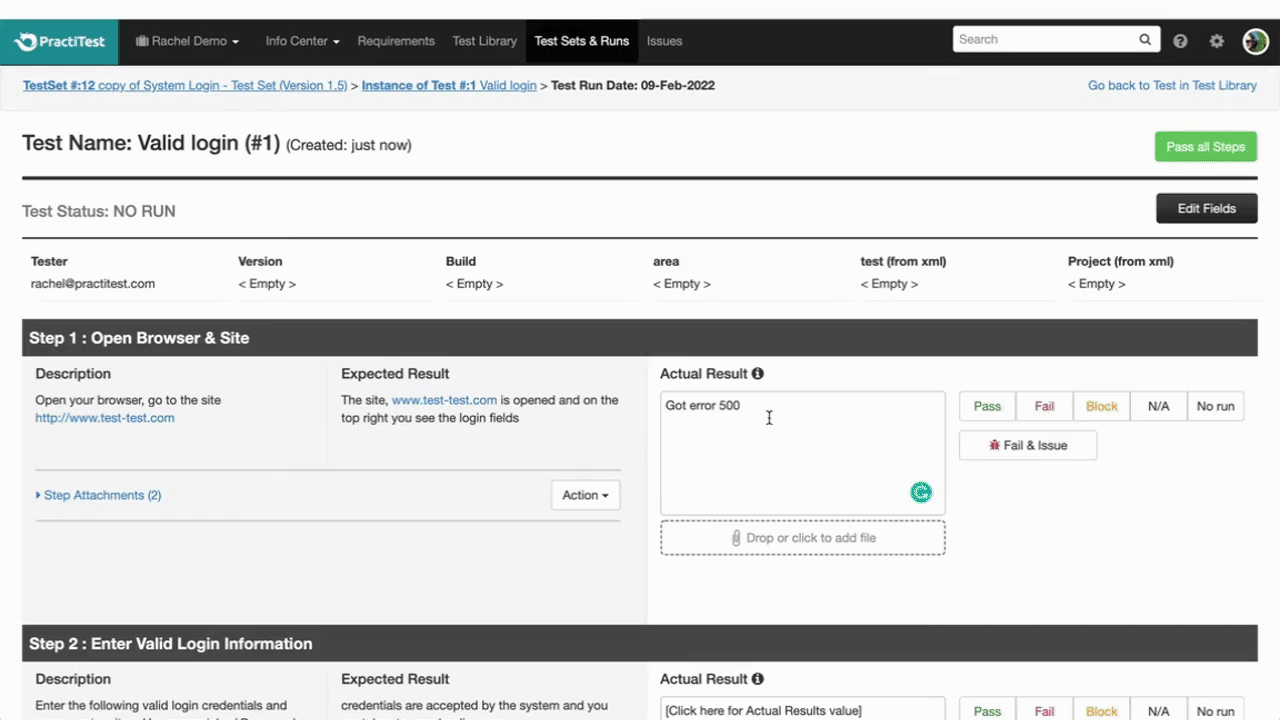Set Step 1 status to Block
The height and width of the screenshot is (720, 1280).
click(1101, 406)
